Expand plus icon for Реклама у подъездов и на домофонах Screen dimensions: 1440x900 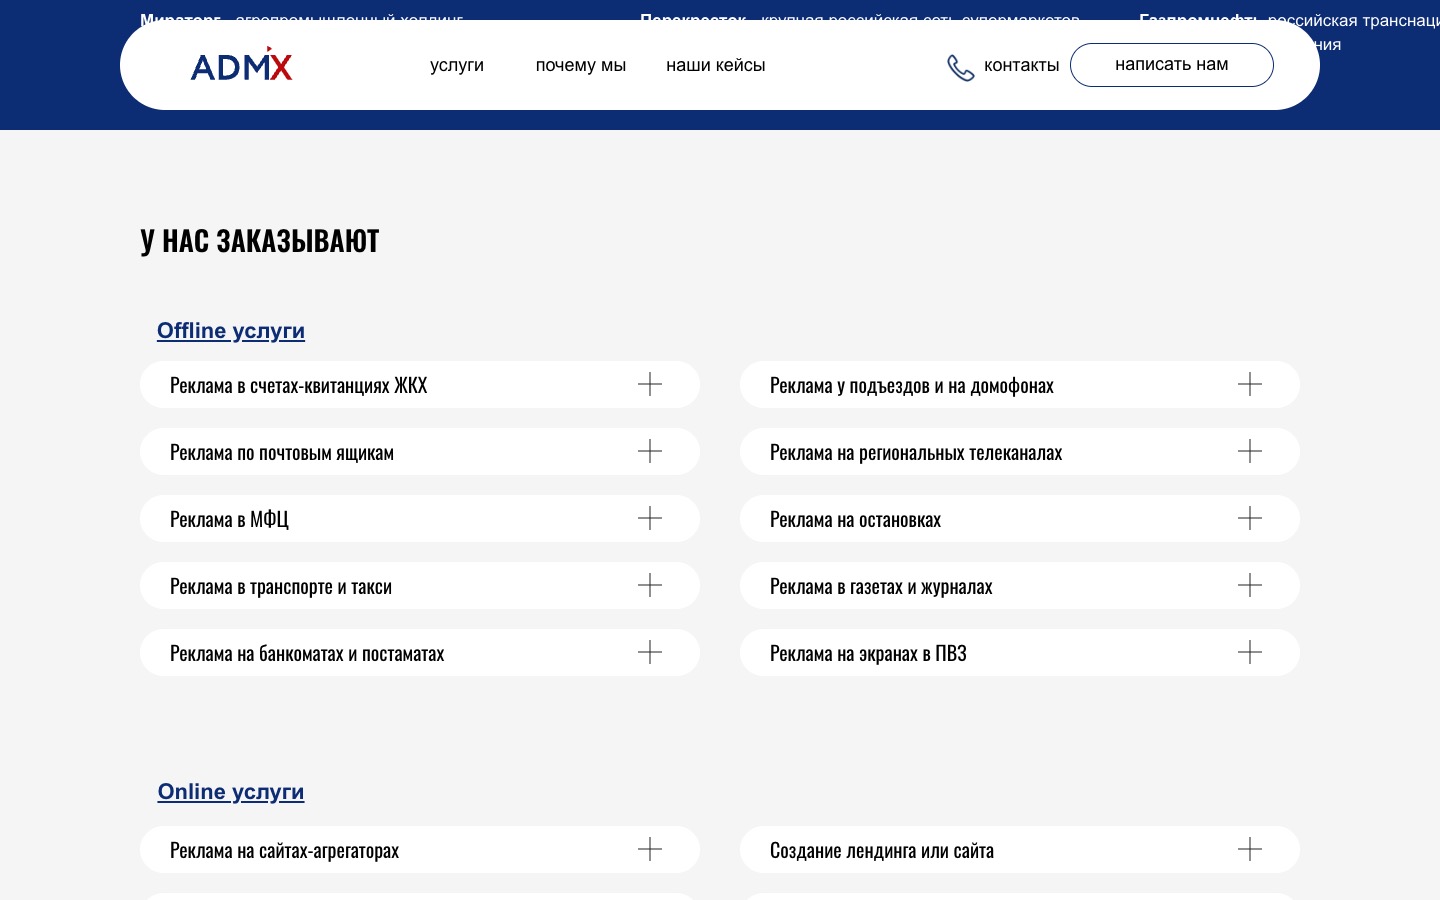1250,384
